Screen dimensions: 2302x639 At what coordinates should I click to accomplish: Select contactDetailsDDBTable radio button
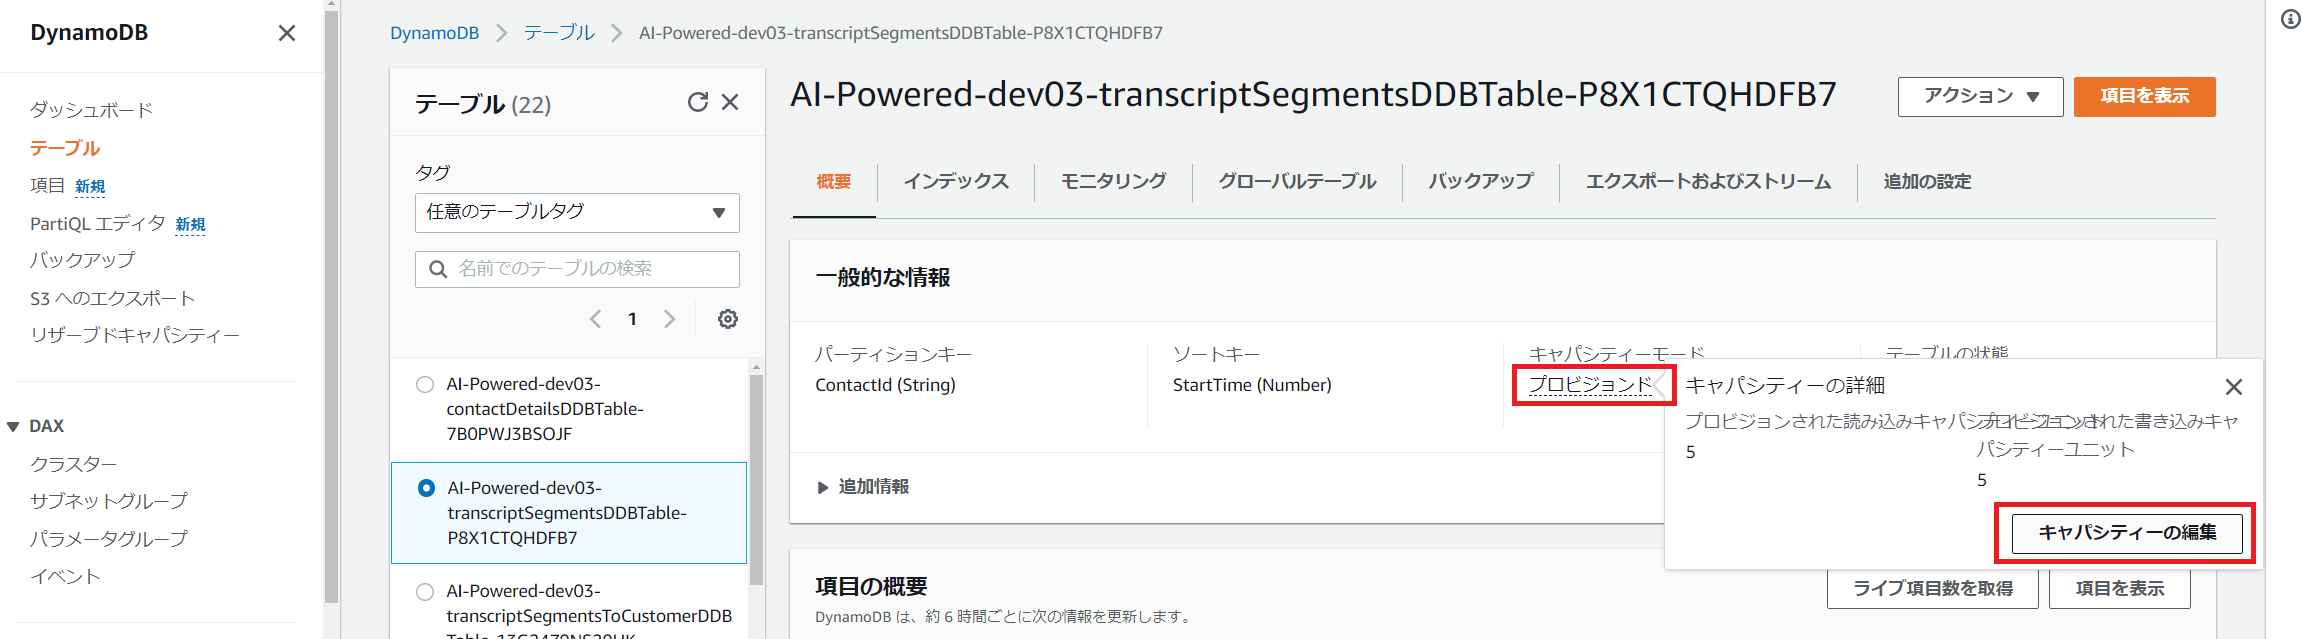point(425,384)
